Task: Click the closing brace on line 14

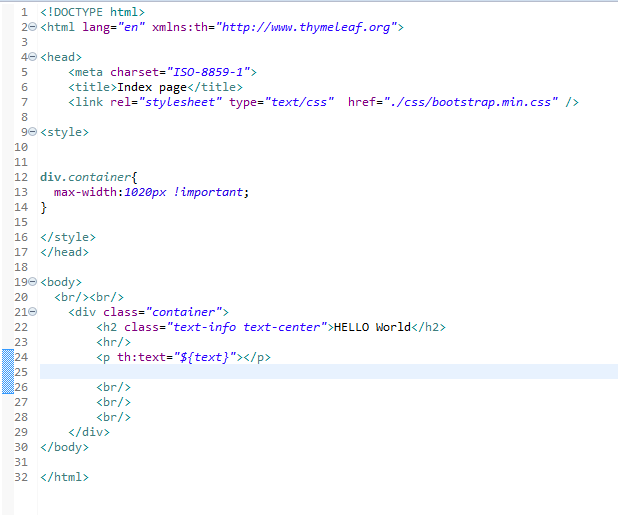Action: [x=43, y=207]
